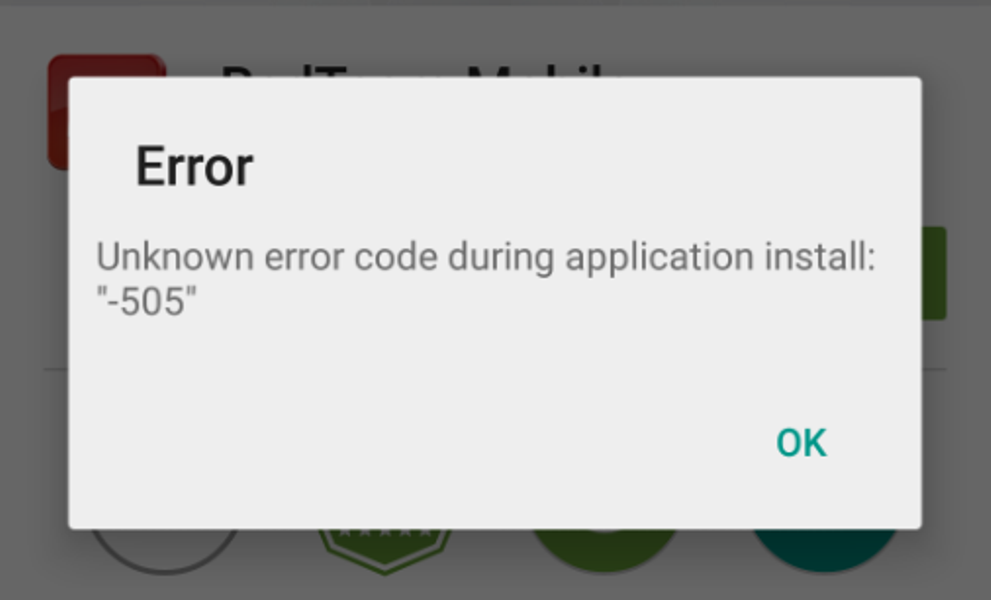Click the word "install:" in the message

pyautogui.click(x=820, y=257)
